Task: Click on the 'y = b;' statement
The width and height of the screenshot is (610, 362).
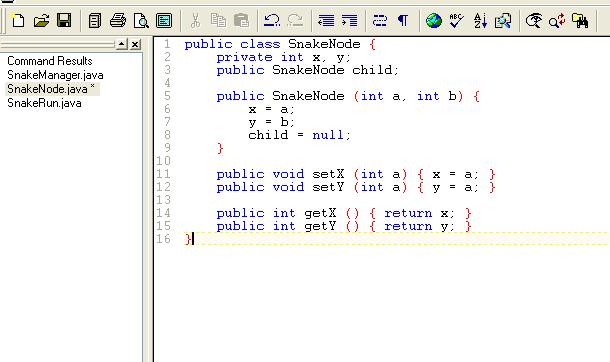Action: (272, 122)
